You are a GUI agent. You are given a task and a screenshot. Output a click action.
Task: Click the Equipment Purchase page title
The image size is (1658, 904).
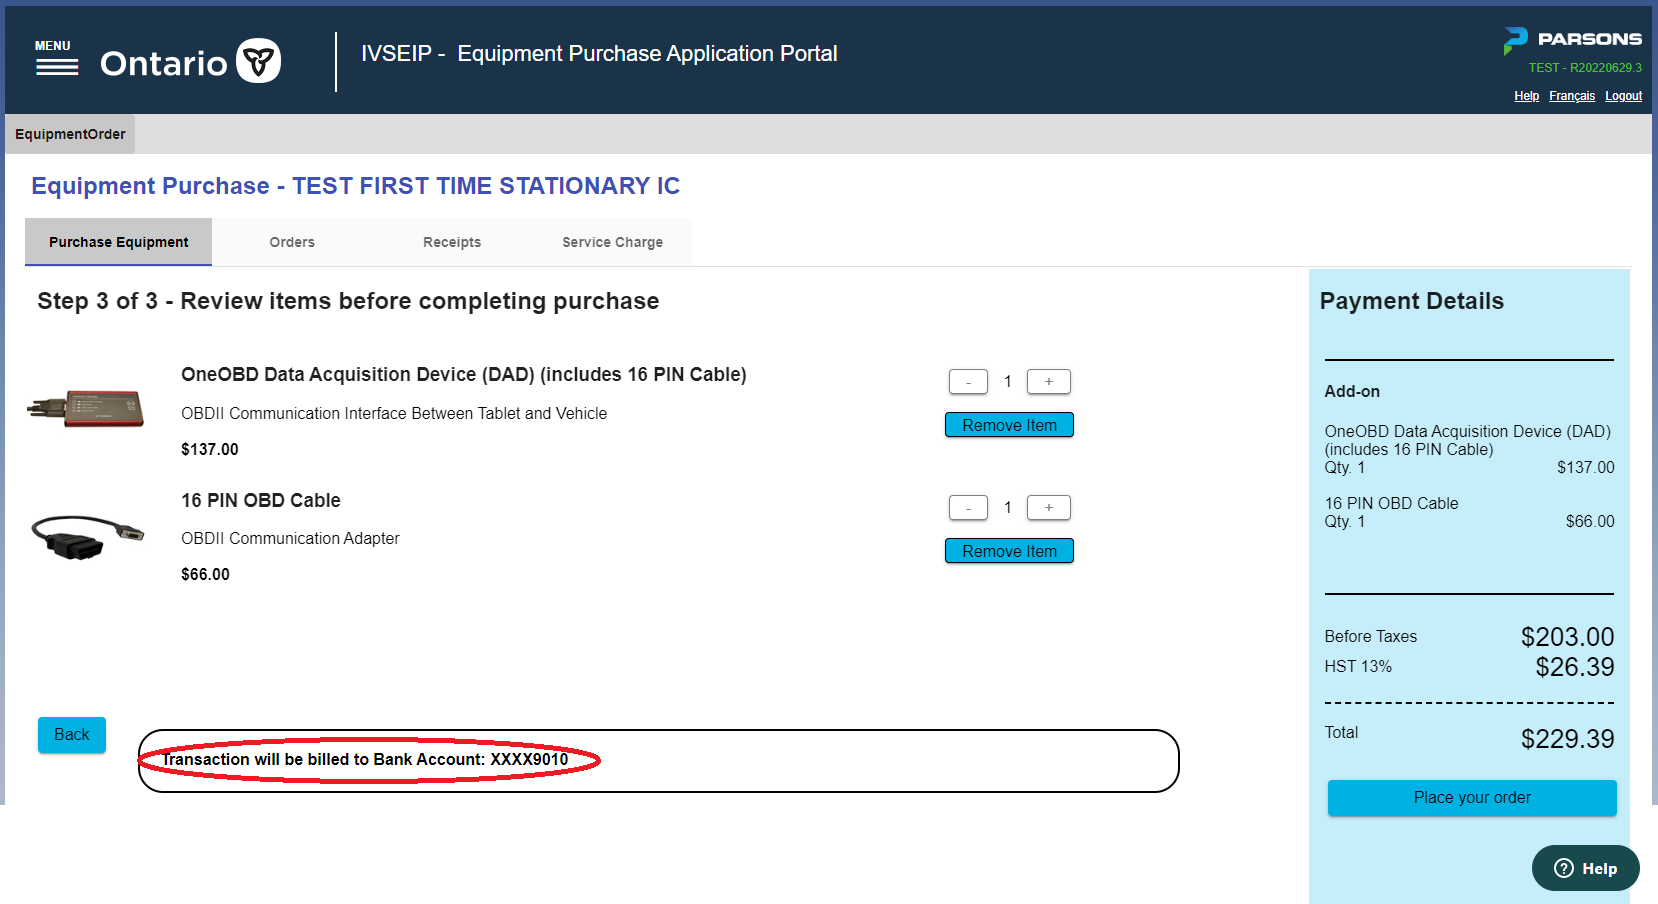(355, 186)
